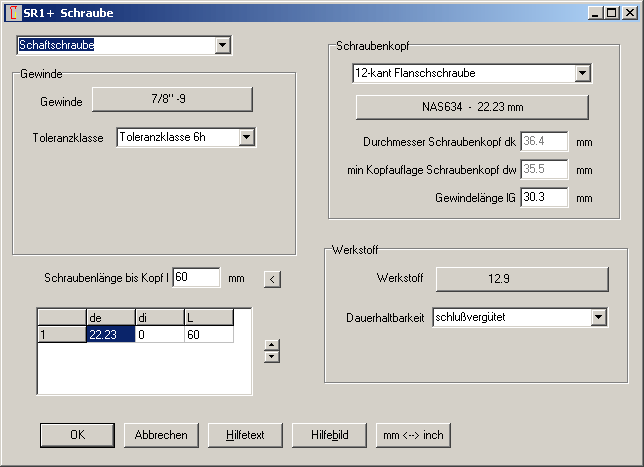Expand the Toleranzklasse 6h dropdown
This screenshot has height=467, width=644.
[247, 137]
